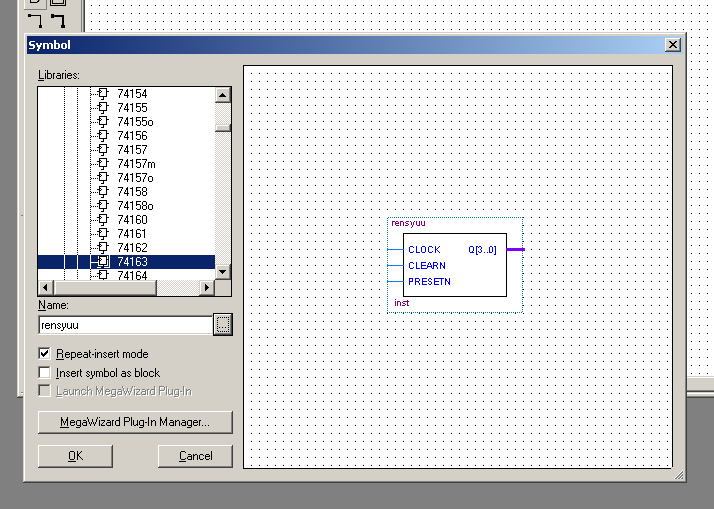Click the libraries list scroll down arrow
This screenshot has width=714, height=509.
click(x=223, y=272)
